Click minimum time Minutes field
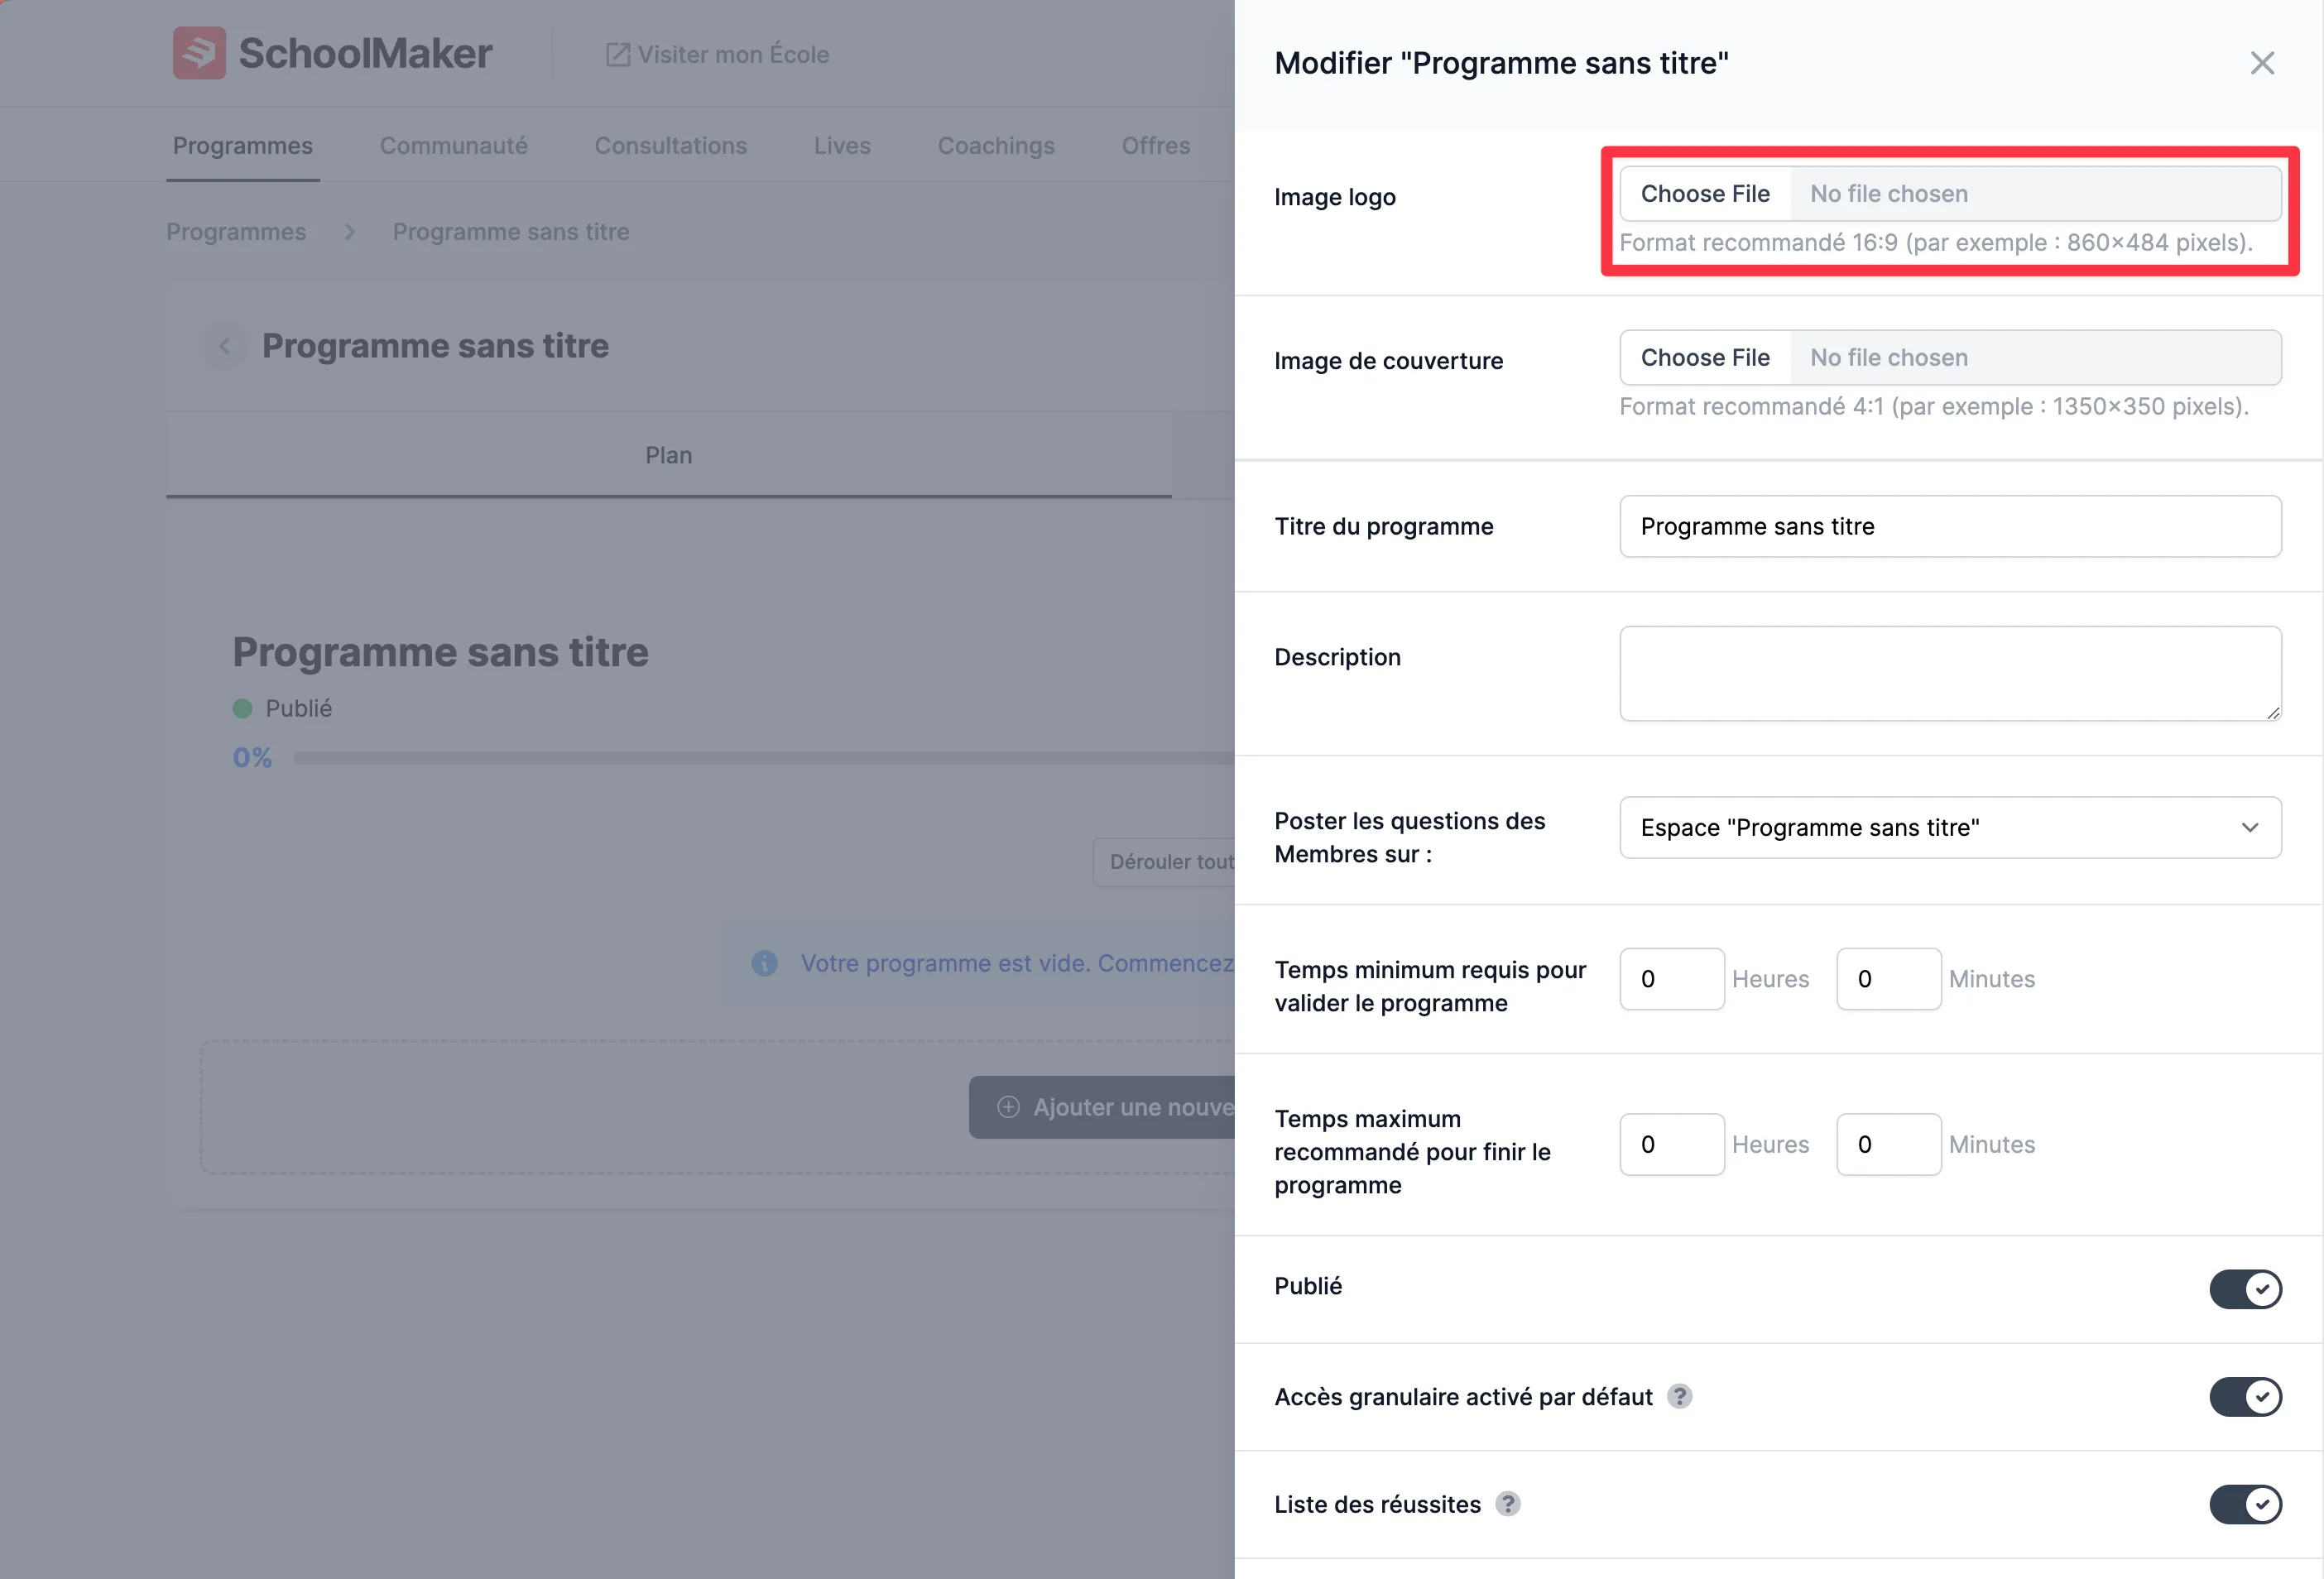The image size is (2324, 1579). [x=1889, y=979]
